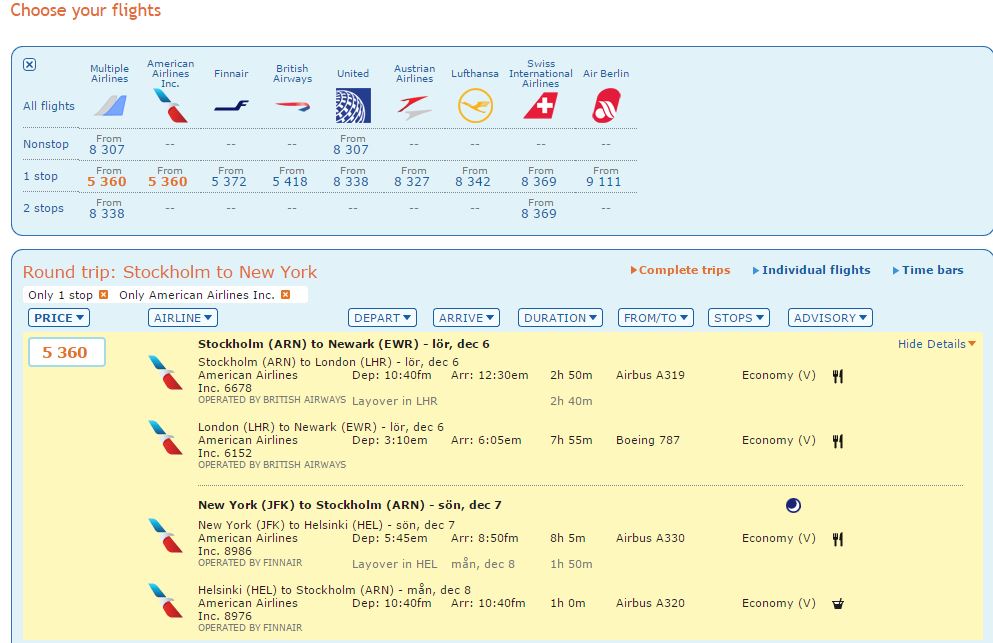
Task: Open the DURATION sort dropdown
Action: 560,318
